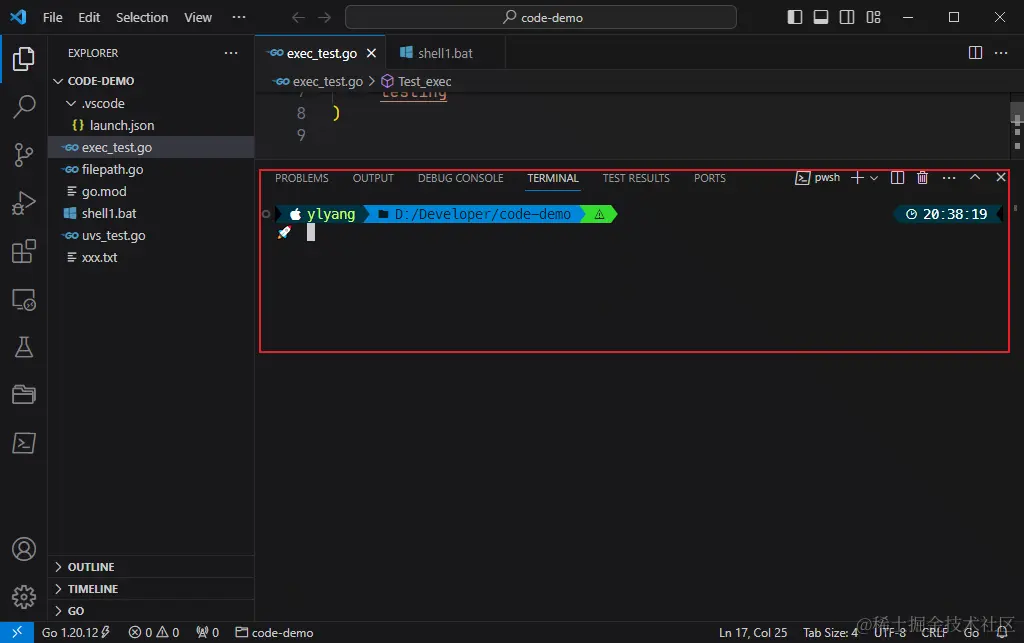
Task: Go forward with the arrow in title bar
Action: (x=324, y=18)
